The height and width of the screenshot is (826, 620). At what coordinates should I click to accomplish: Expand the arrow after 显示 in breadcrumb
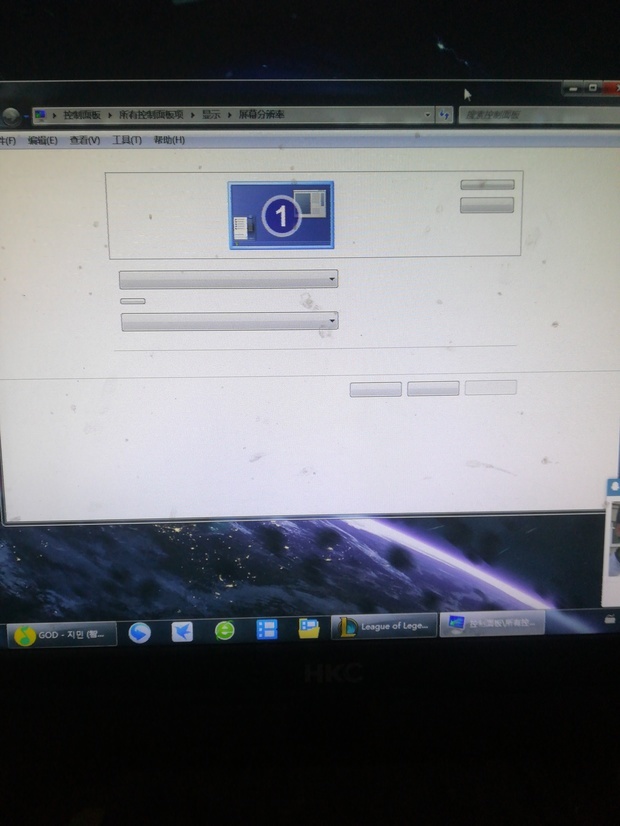click(230, 114)
